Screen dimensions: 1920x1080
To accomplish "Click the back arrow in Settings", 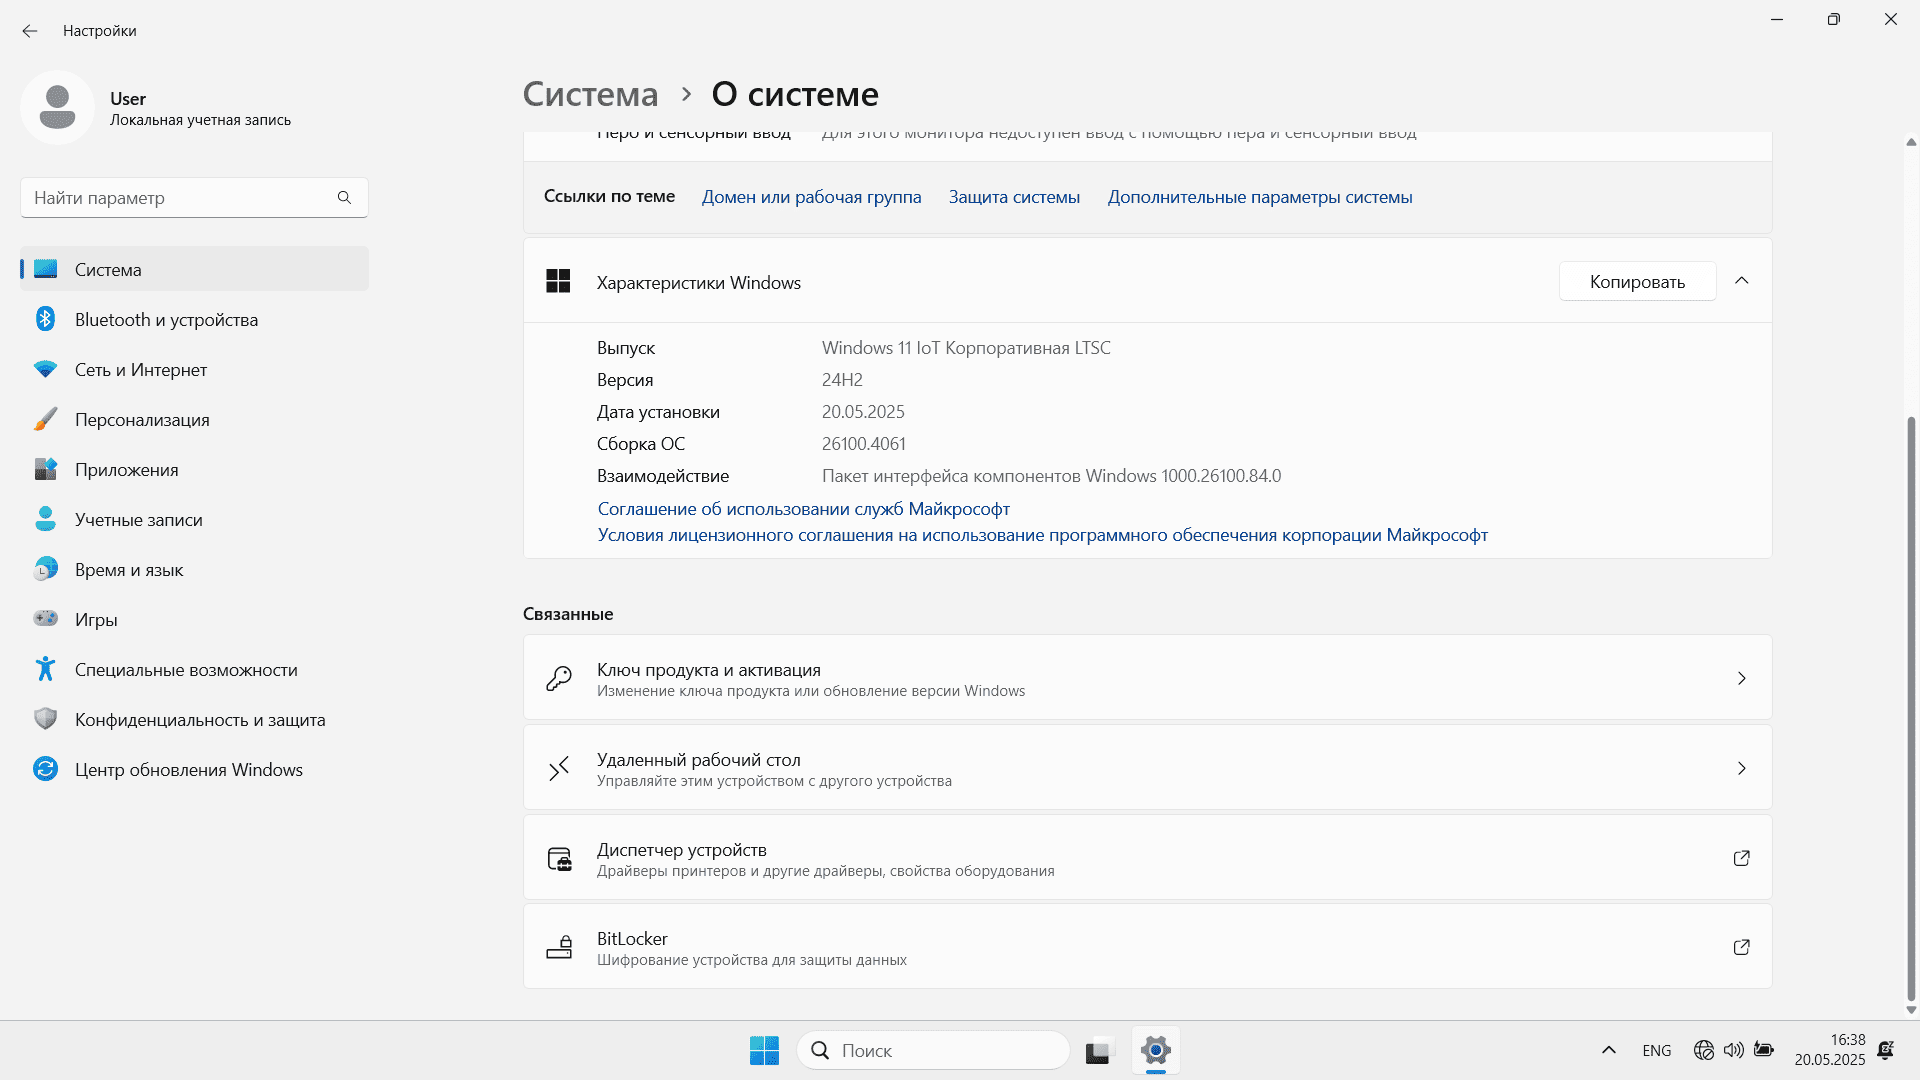I will (x=30, y=31).
